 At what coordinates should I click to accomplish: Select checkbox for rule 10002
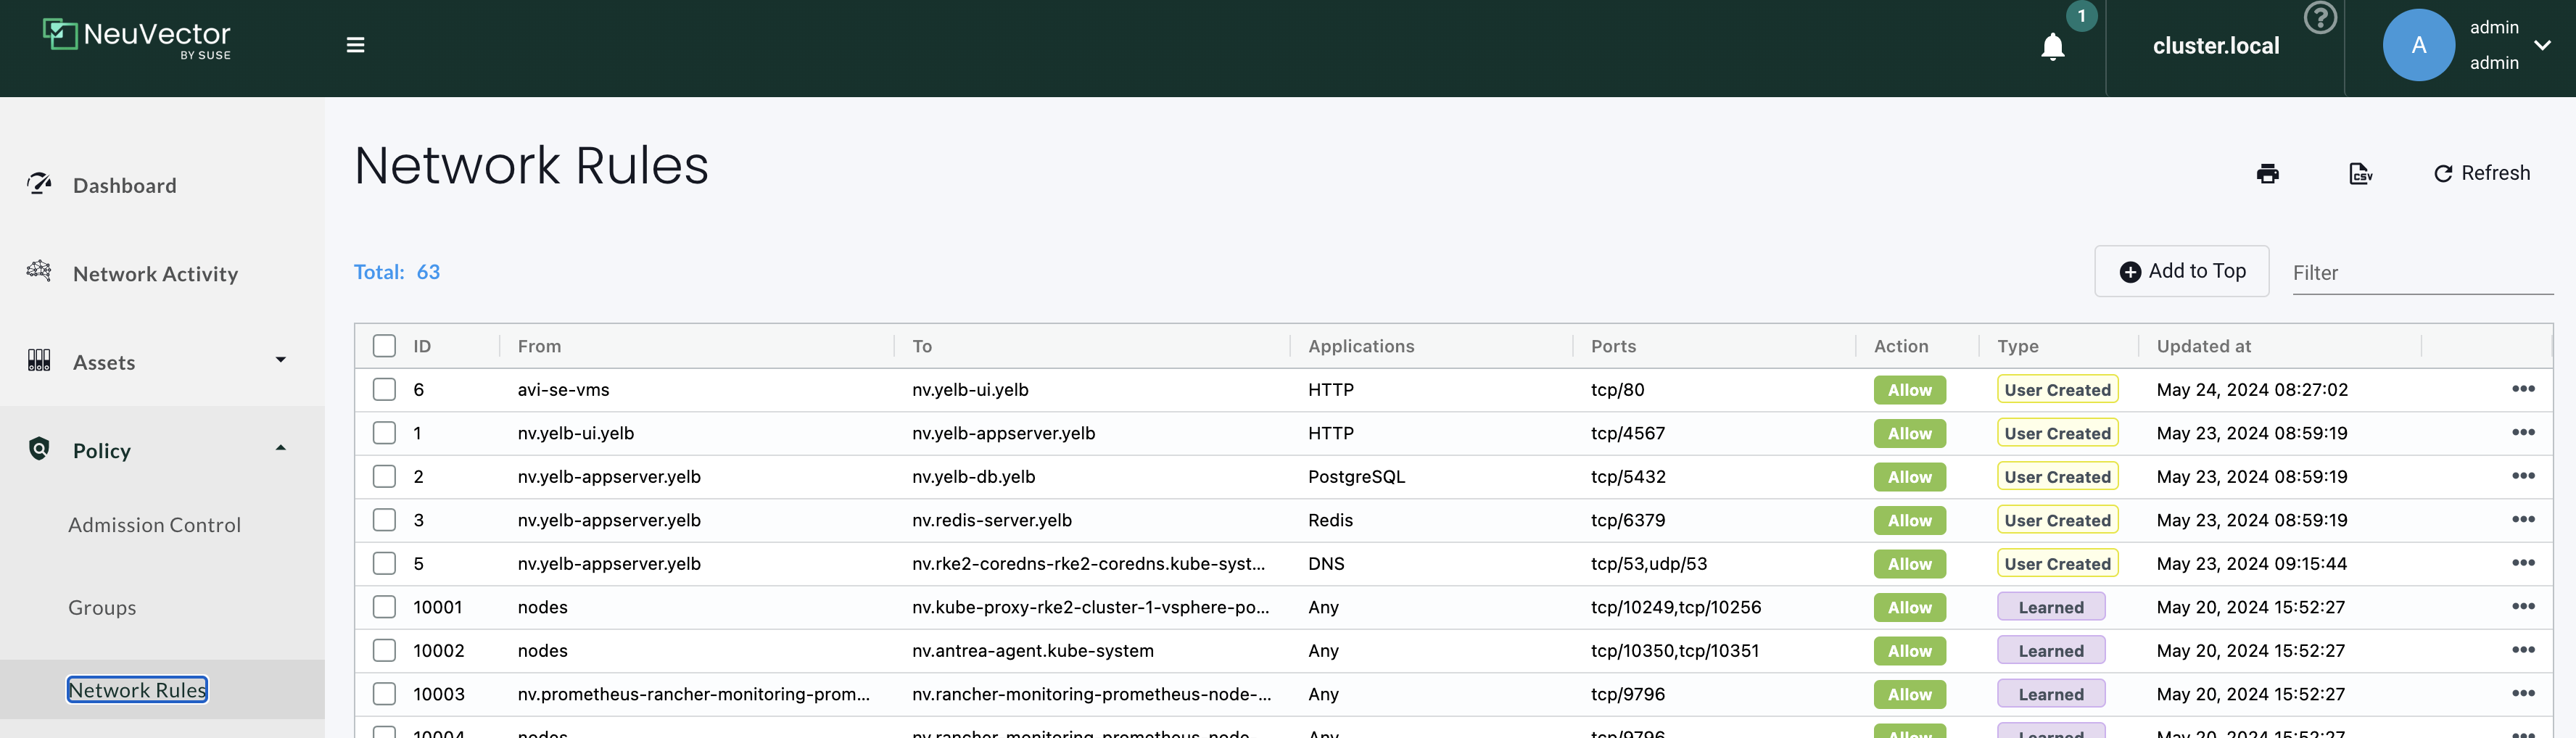click(384, 650)
